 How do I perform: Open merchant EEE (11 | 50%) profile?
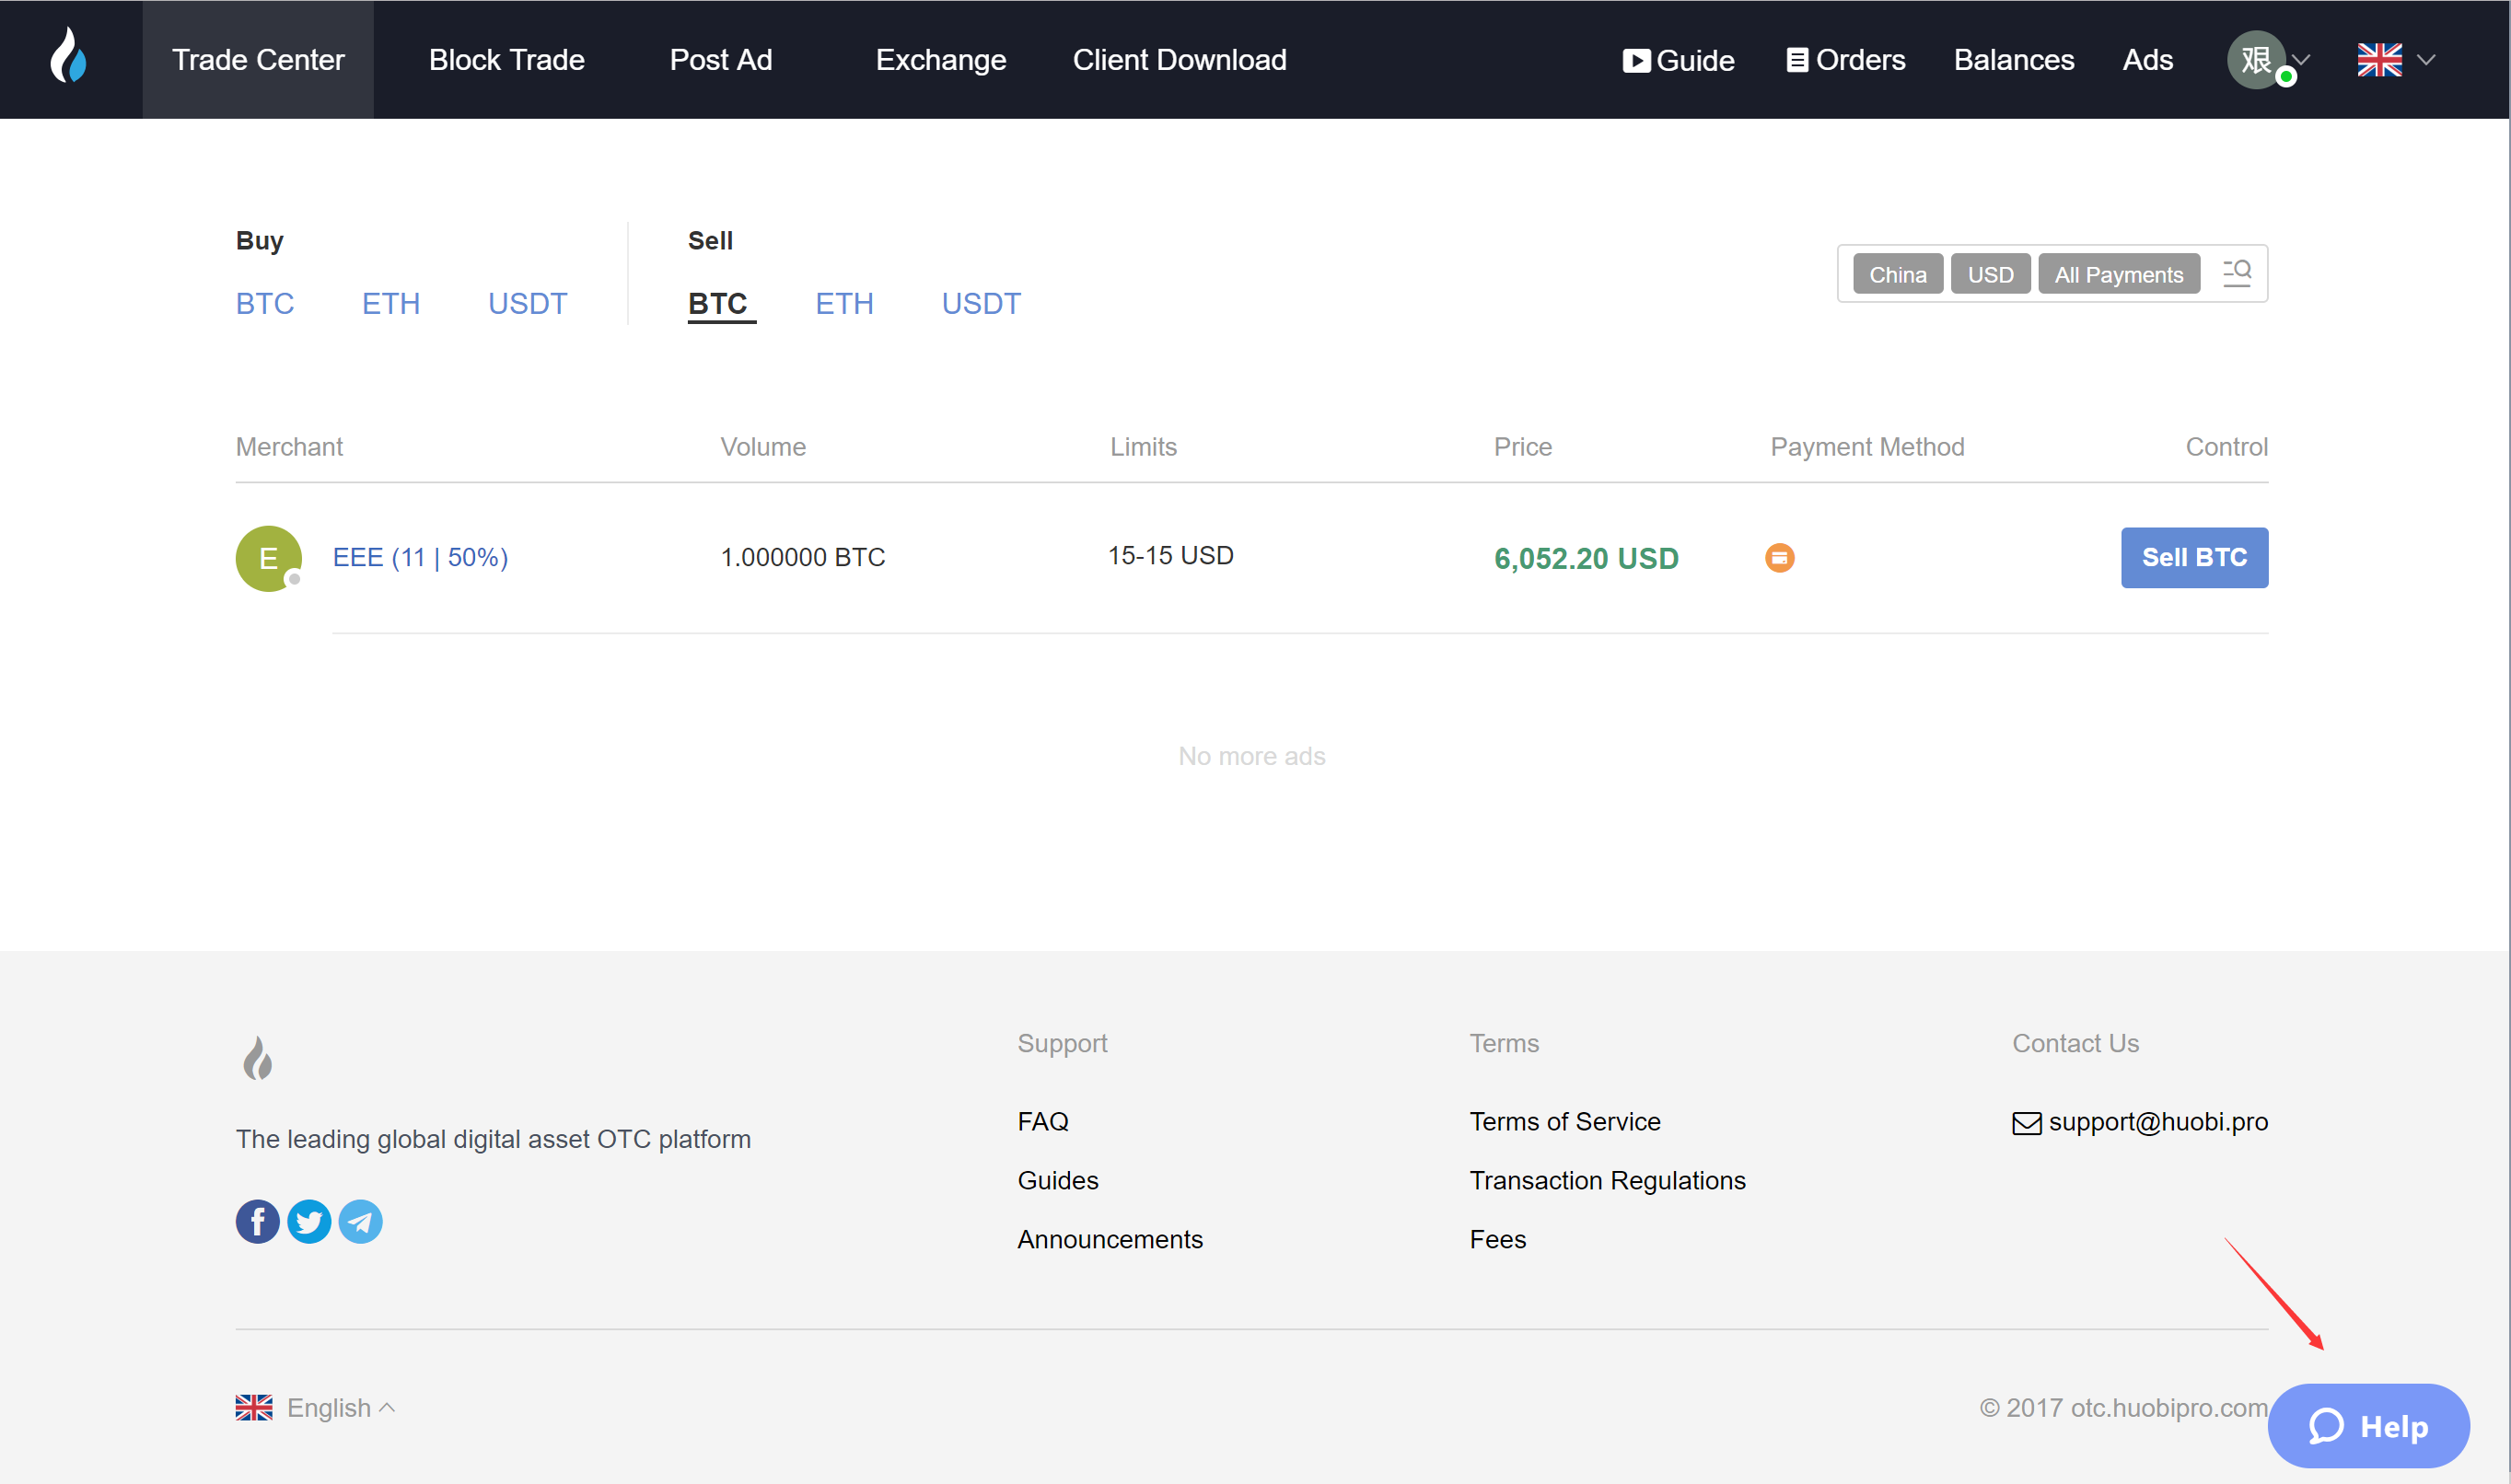(420, 557)
